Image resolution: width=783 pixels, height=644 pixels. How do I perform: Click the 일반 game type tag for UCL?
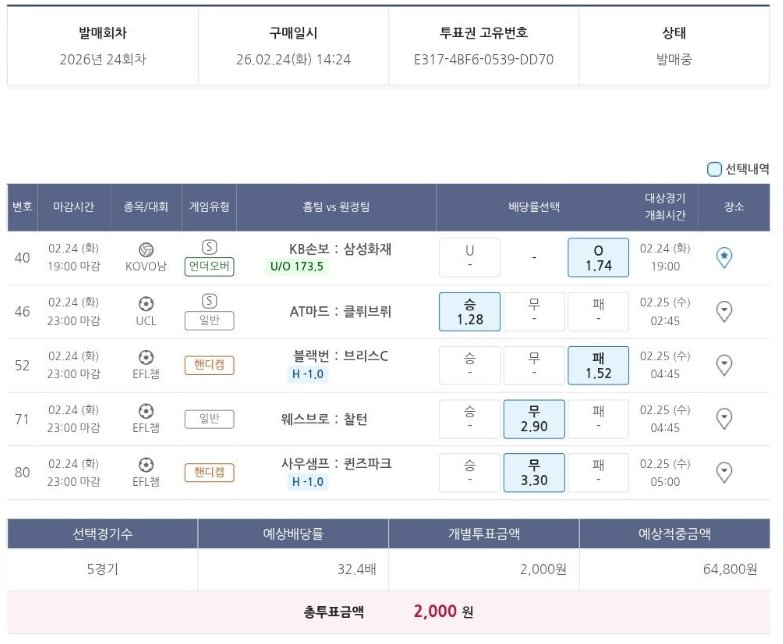pyautogui.click(x=209, y=321)
